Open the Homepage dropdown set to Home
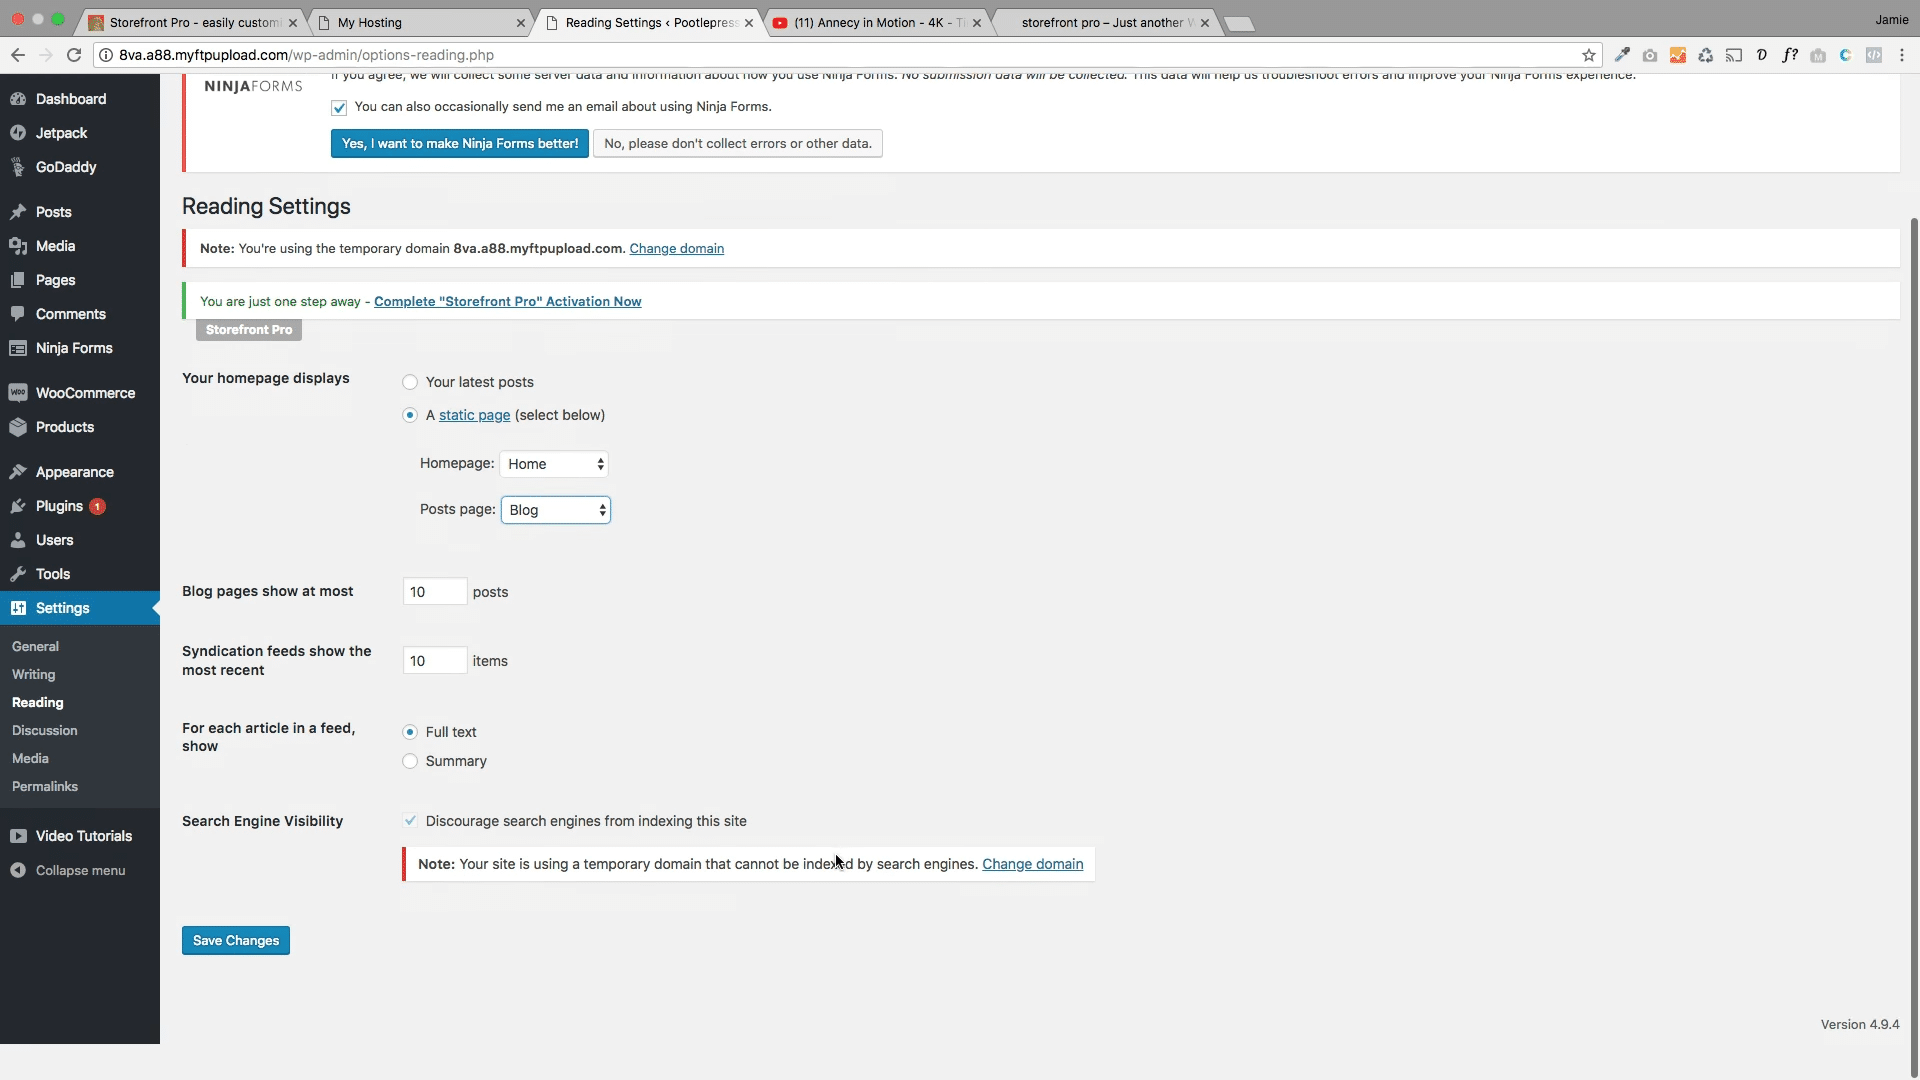The width and height of the screenshot is (1920, 1080). click(x=554, y=464)
